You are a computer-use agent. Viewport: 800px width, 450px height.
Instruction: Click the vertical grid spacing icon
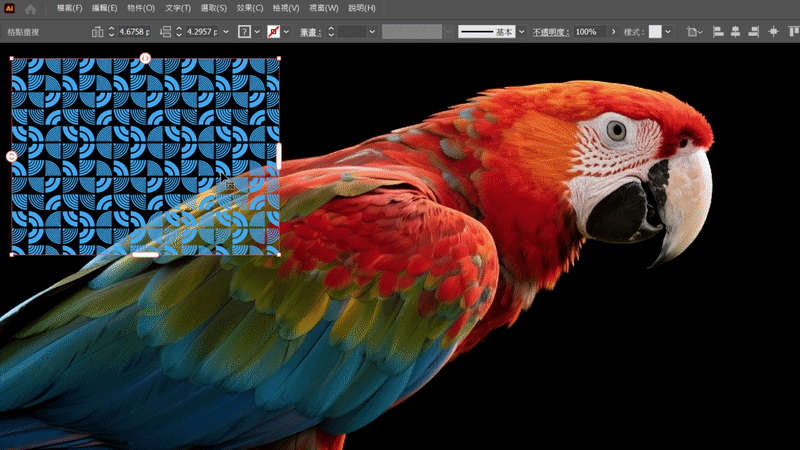[x=165, y=32]
